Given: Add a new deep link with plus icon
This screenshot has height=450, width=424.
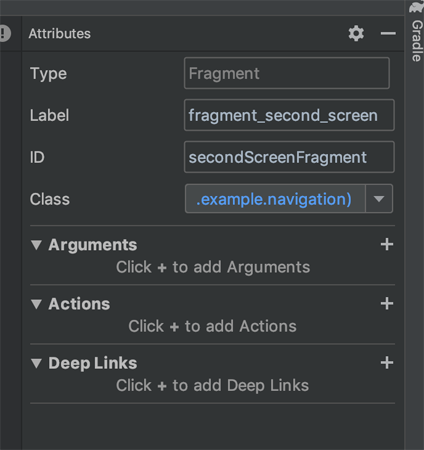Looking at the screenshot, I should pyautogui.click(x=387, y=362).
